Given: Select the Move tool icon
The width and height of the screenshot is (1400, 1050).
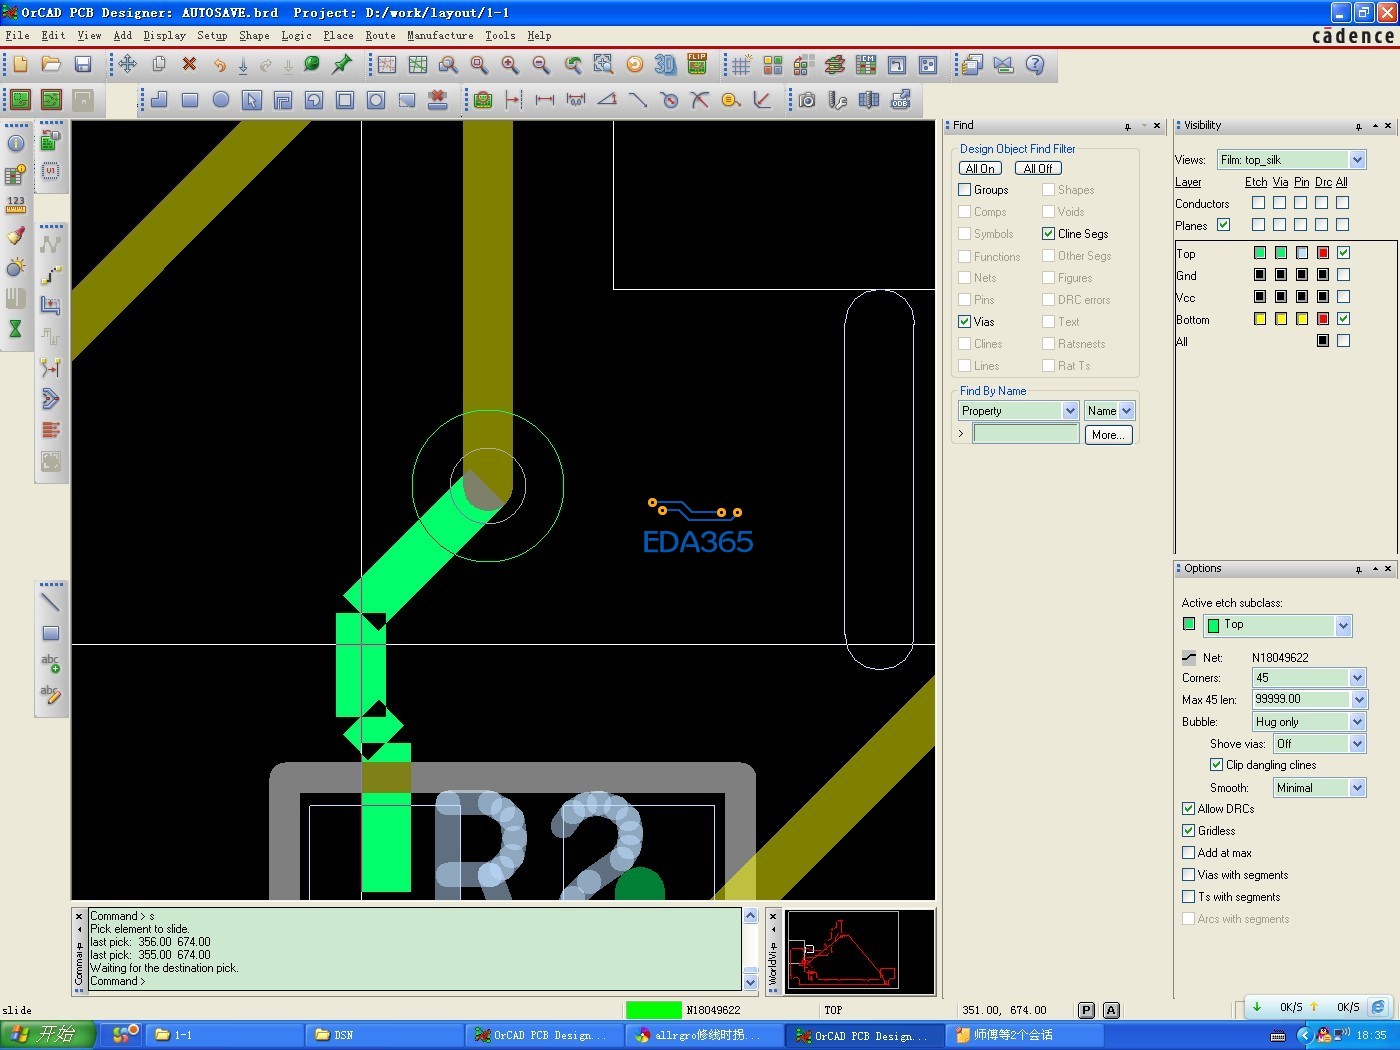Looking at the screenshot, I should tap(128, 65).
